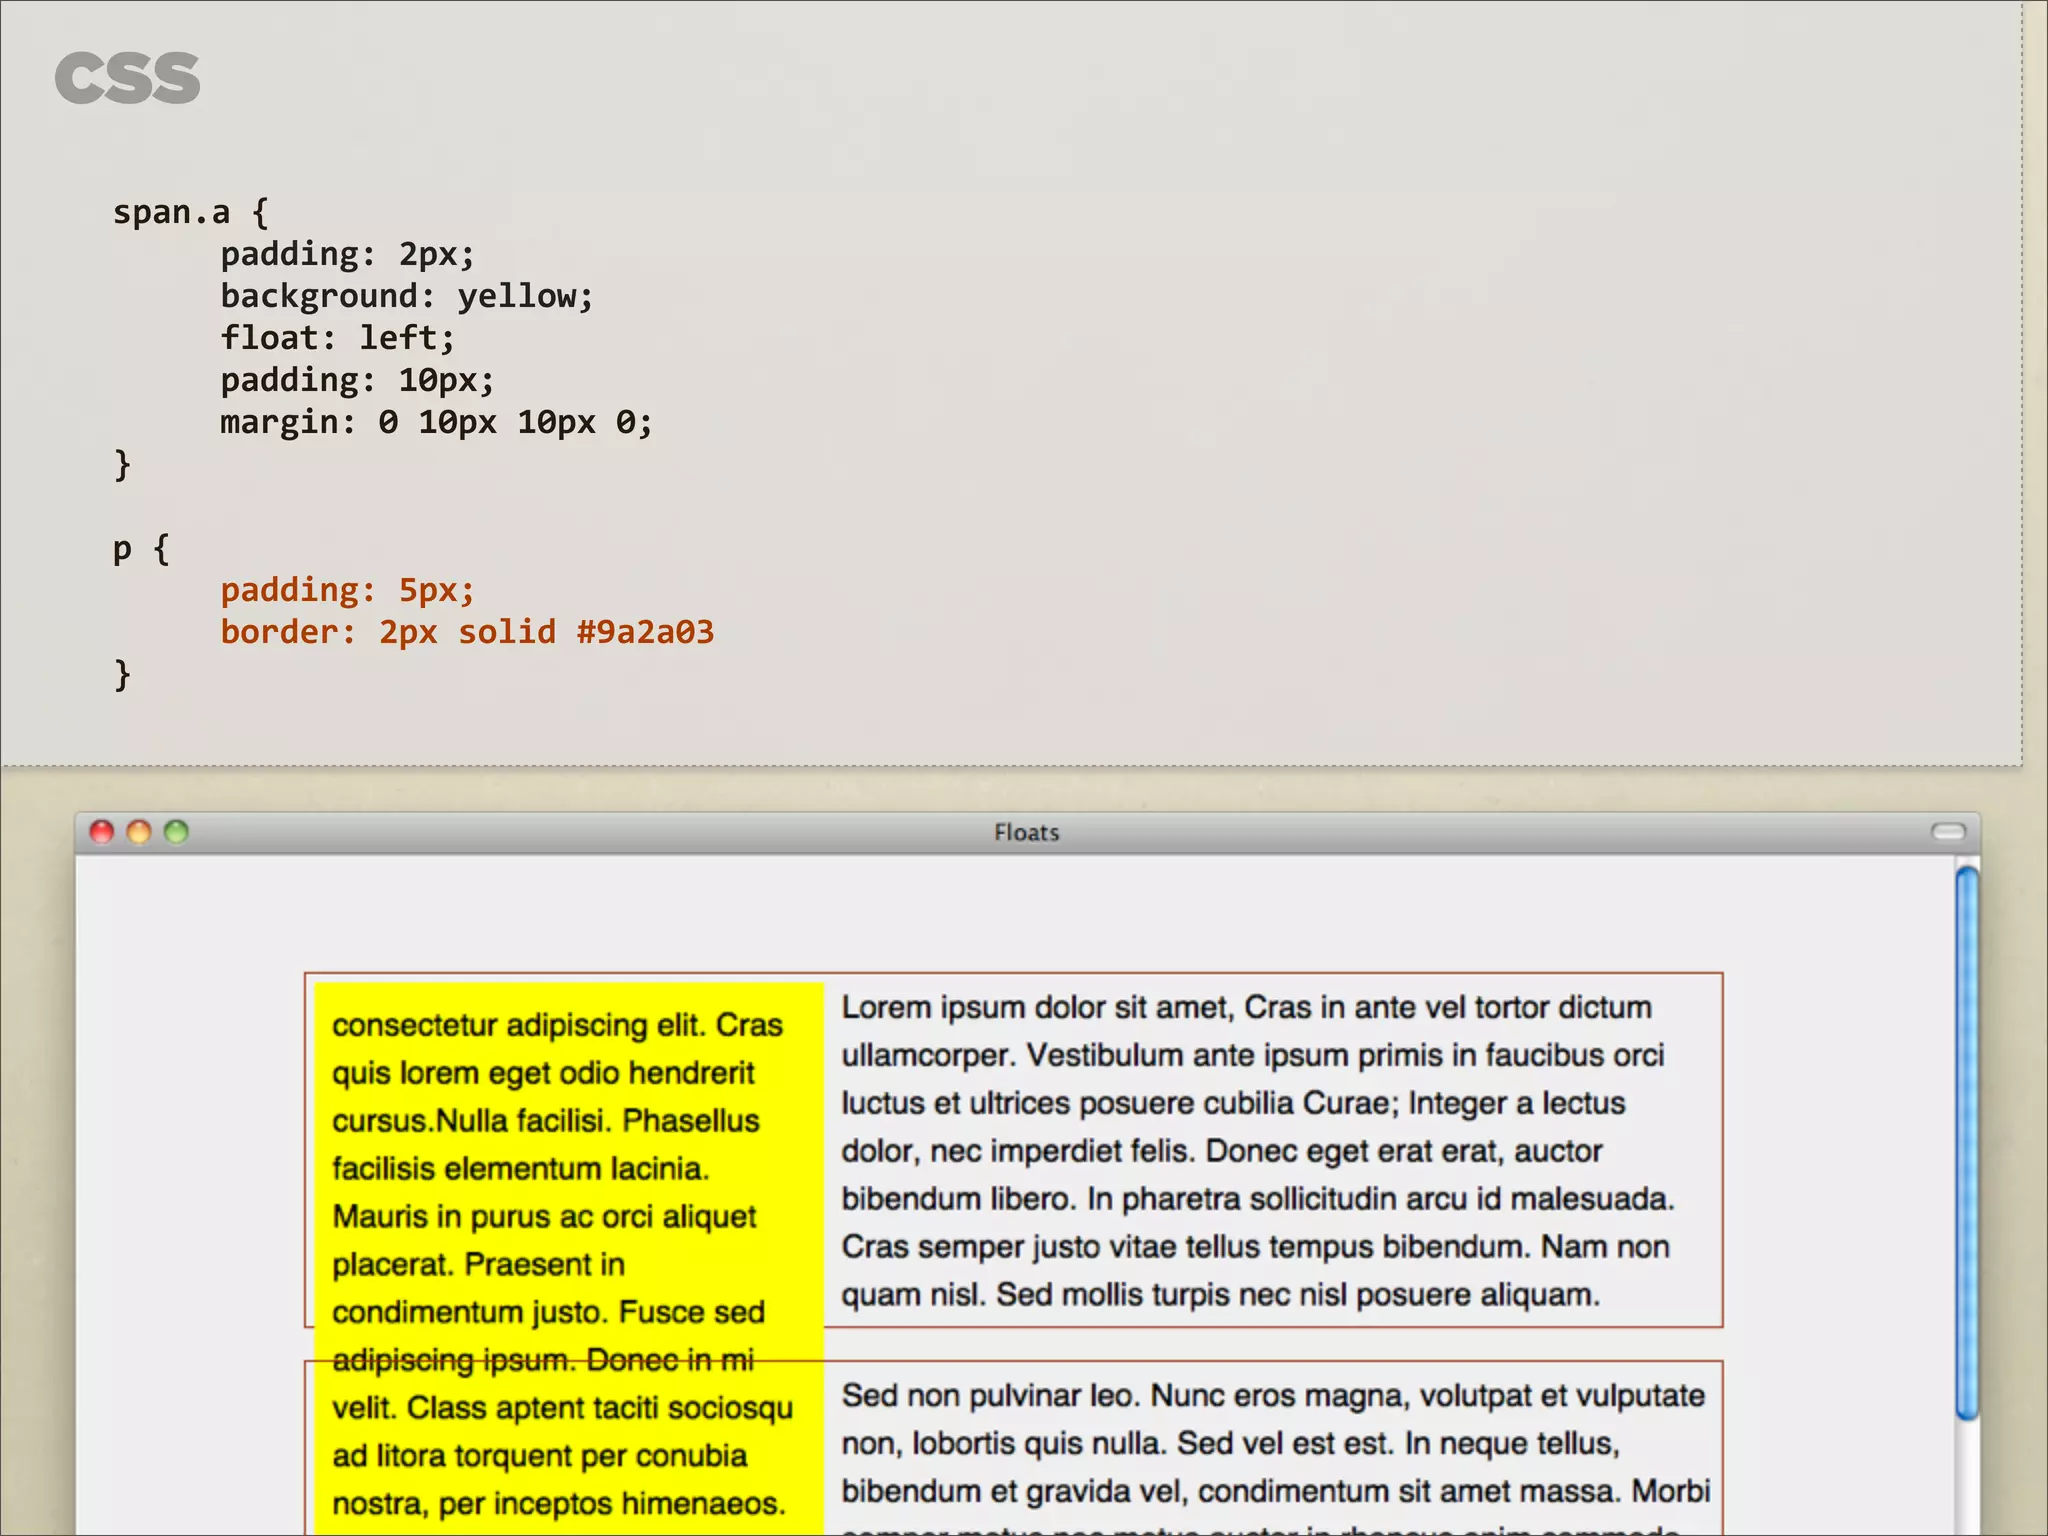Click 'ad litora torquent per conubia' line

[x=539, y=1456]
